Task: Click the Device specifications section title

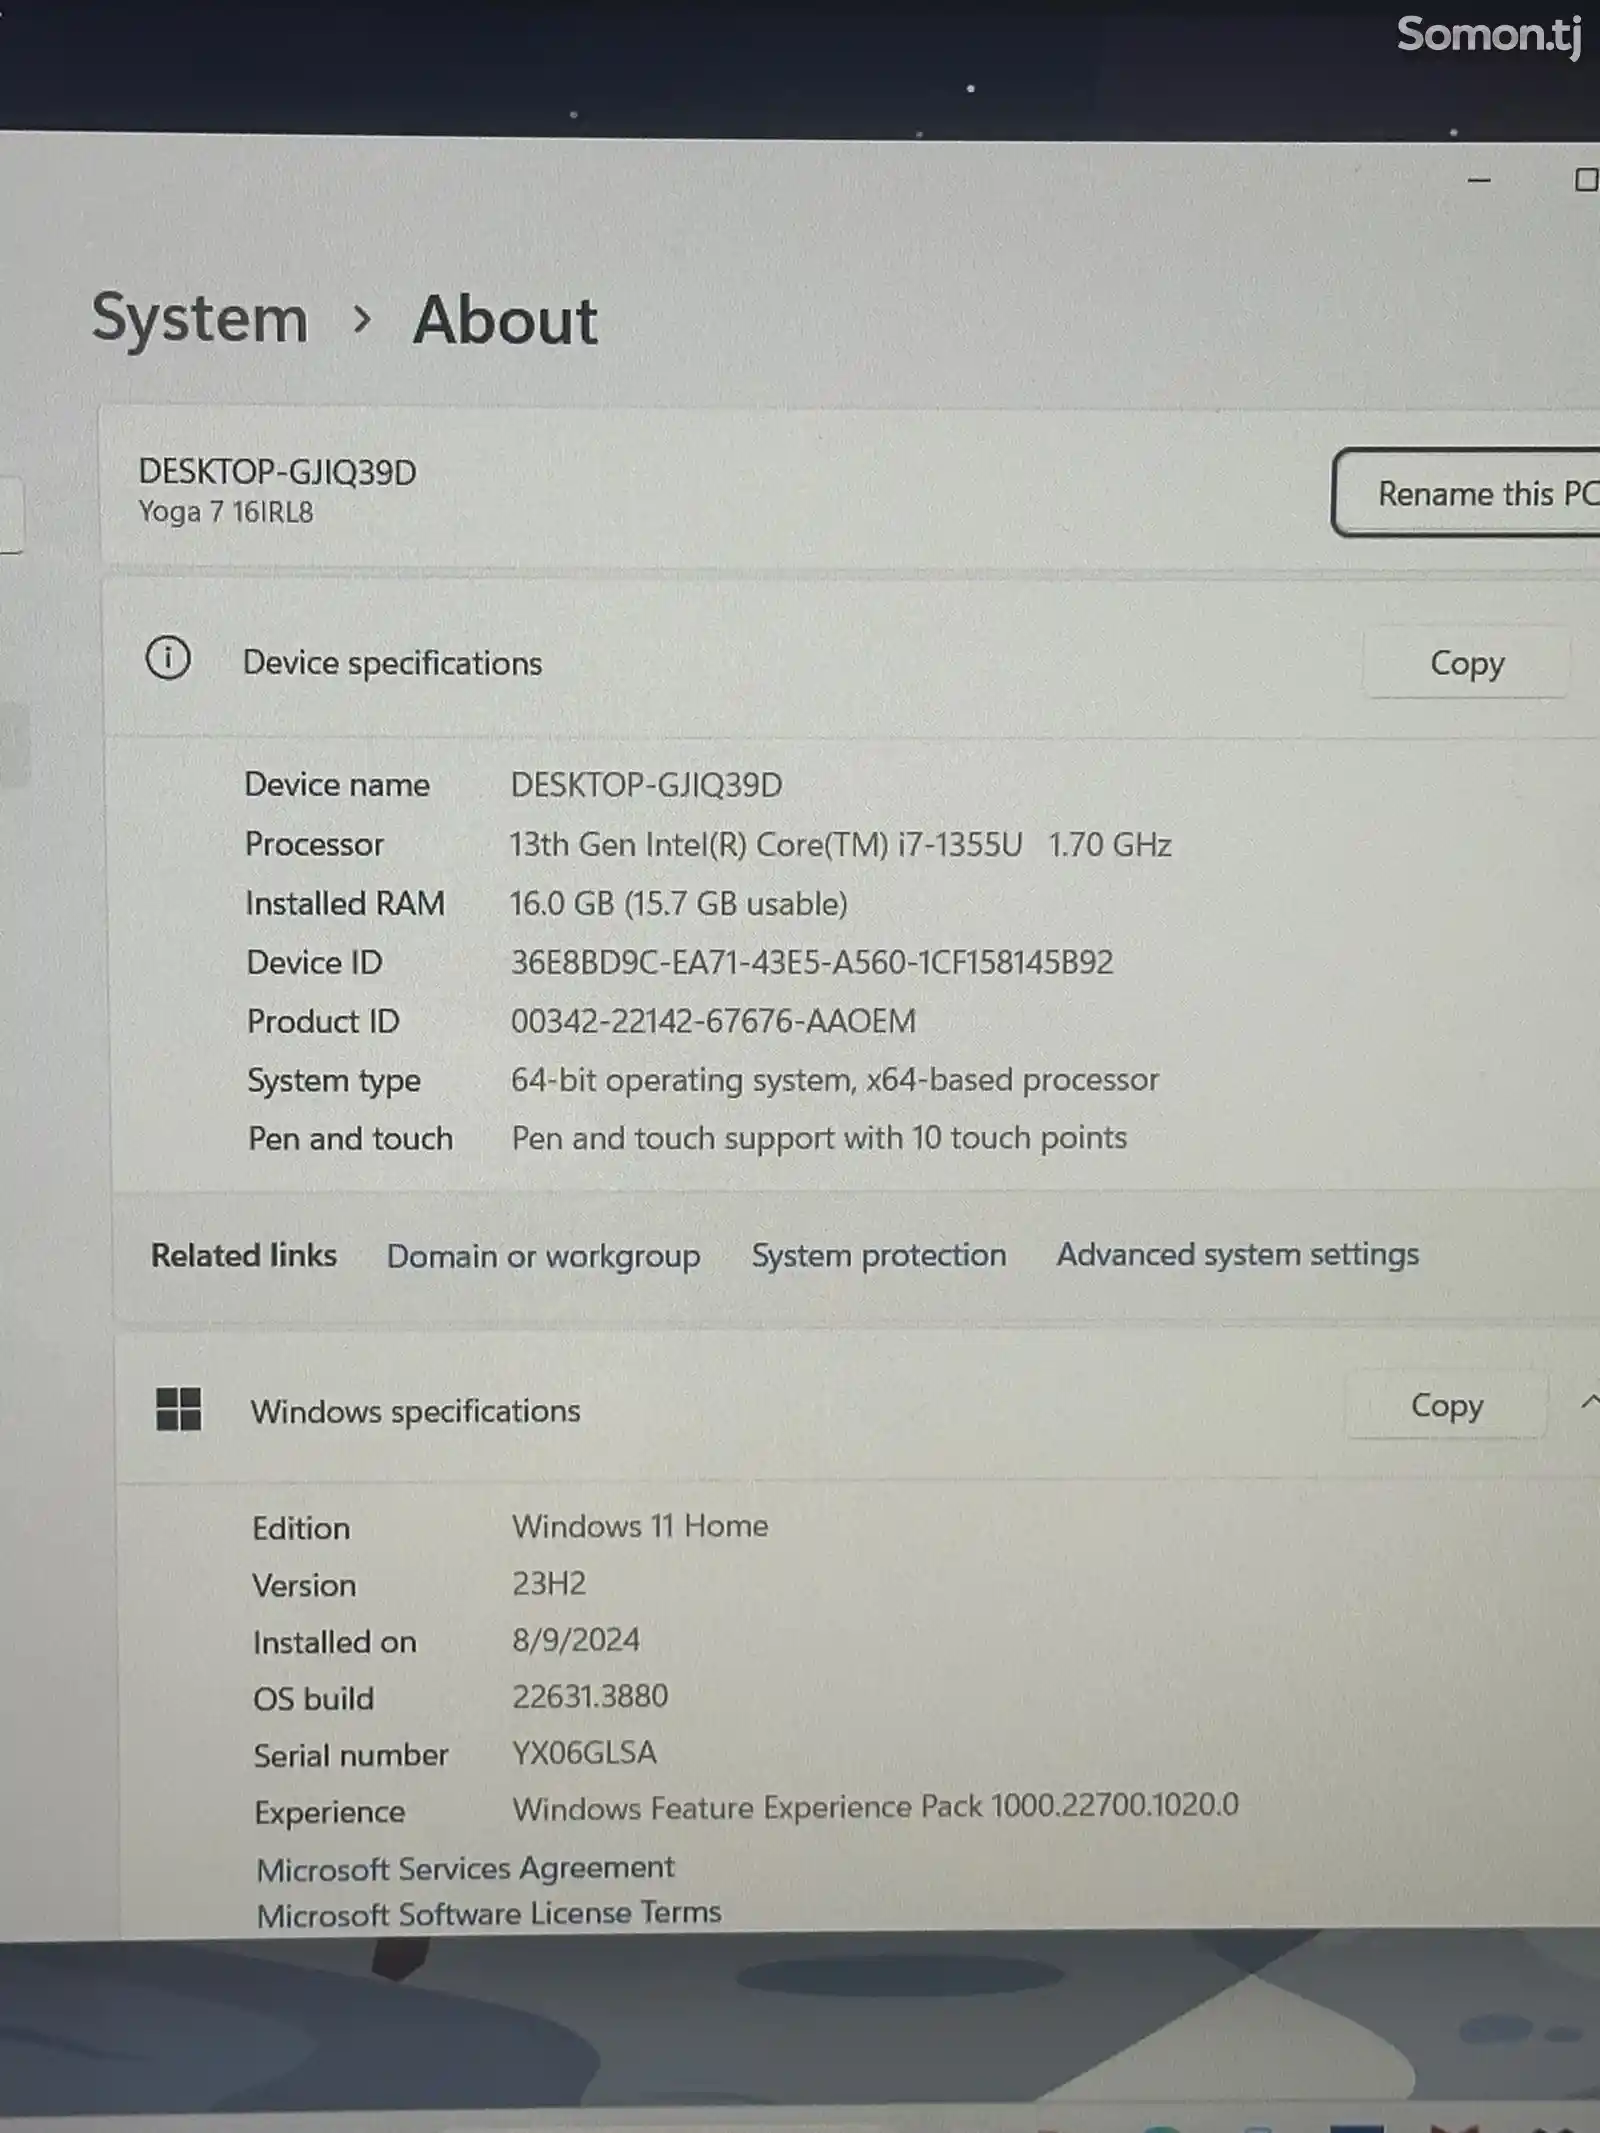Action: [x=392, y=663]
